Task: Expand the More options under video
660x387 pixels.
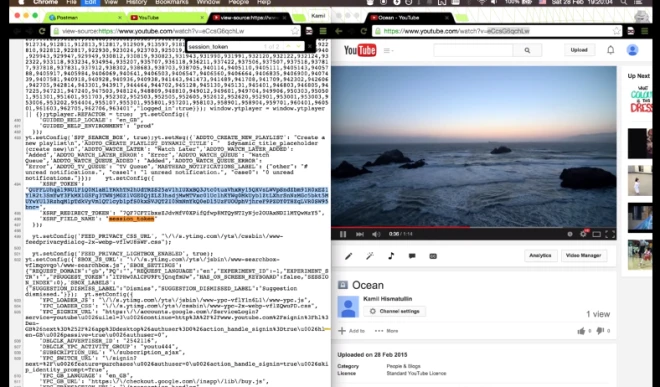Action: pyautogui.click(x=386, y=331)
